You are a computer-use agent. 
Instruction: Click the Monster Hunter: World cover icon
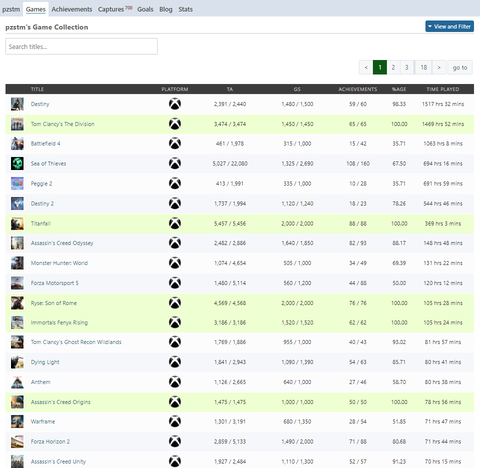[x=17, y=263]
